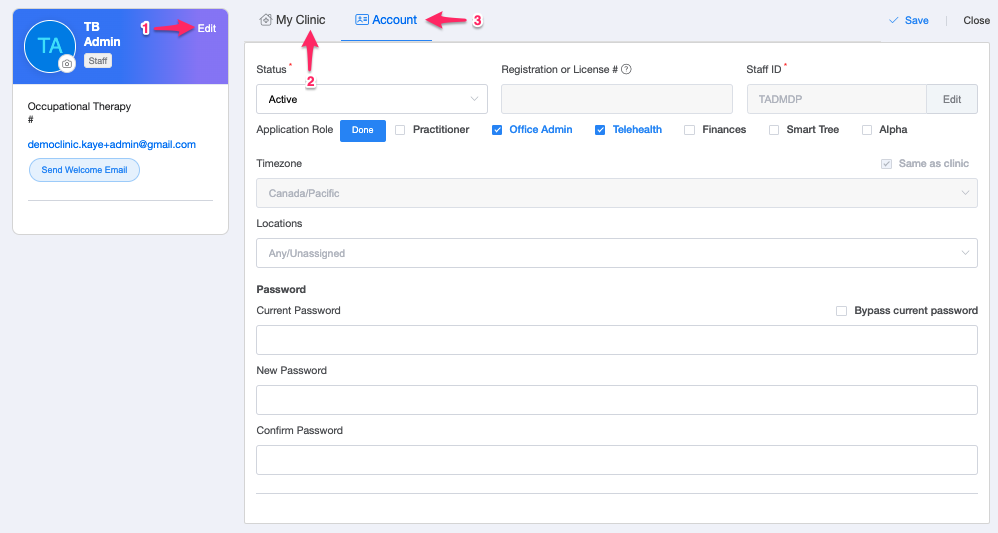Click the Account ID card icon
The image size is (998, 533).
(362, 20)
